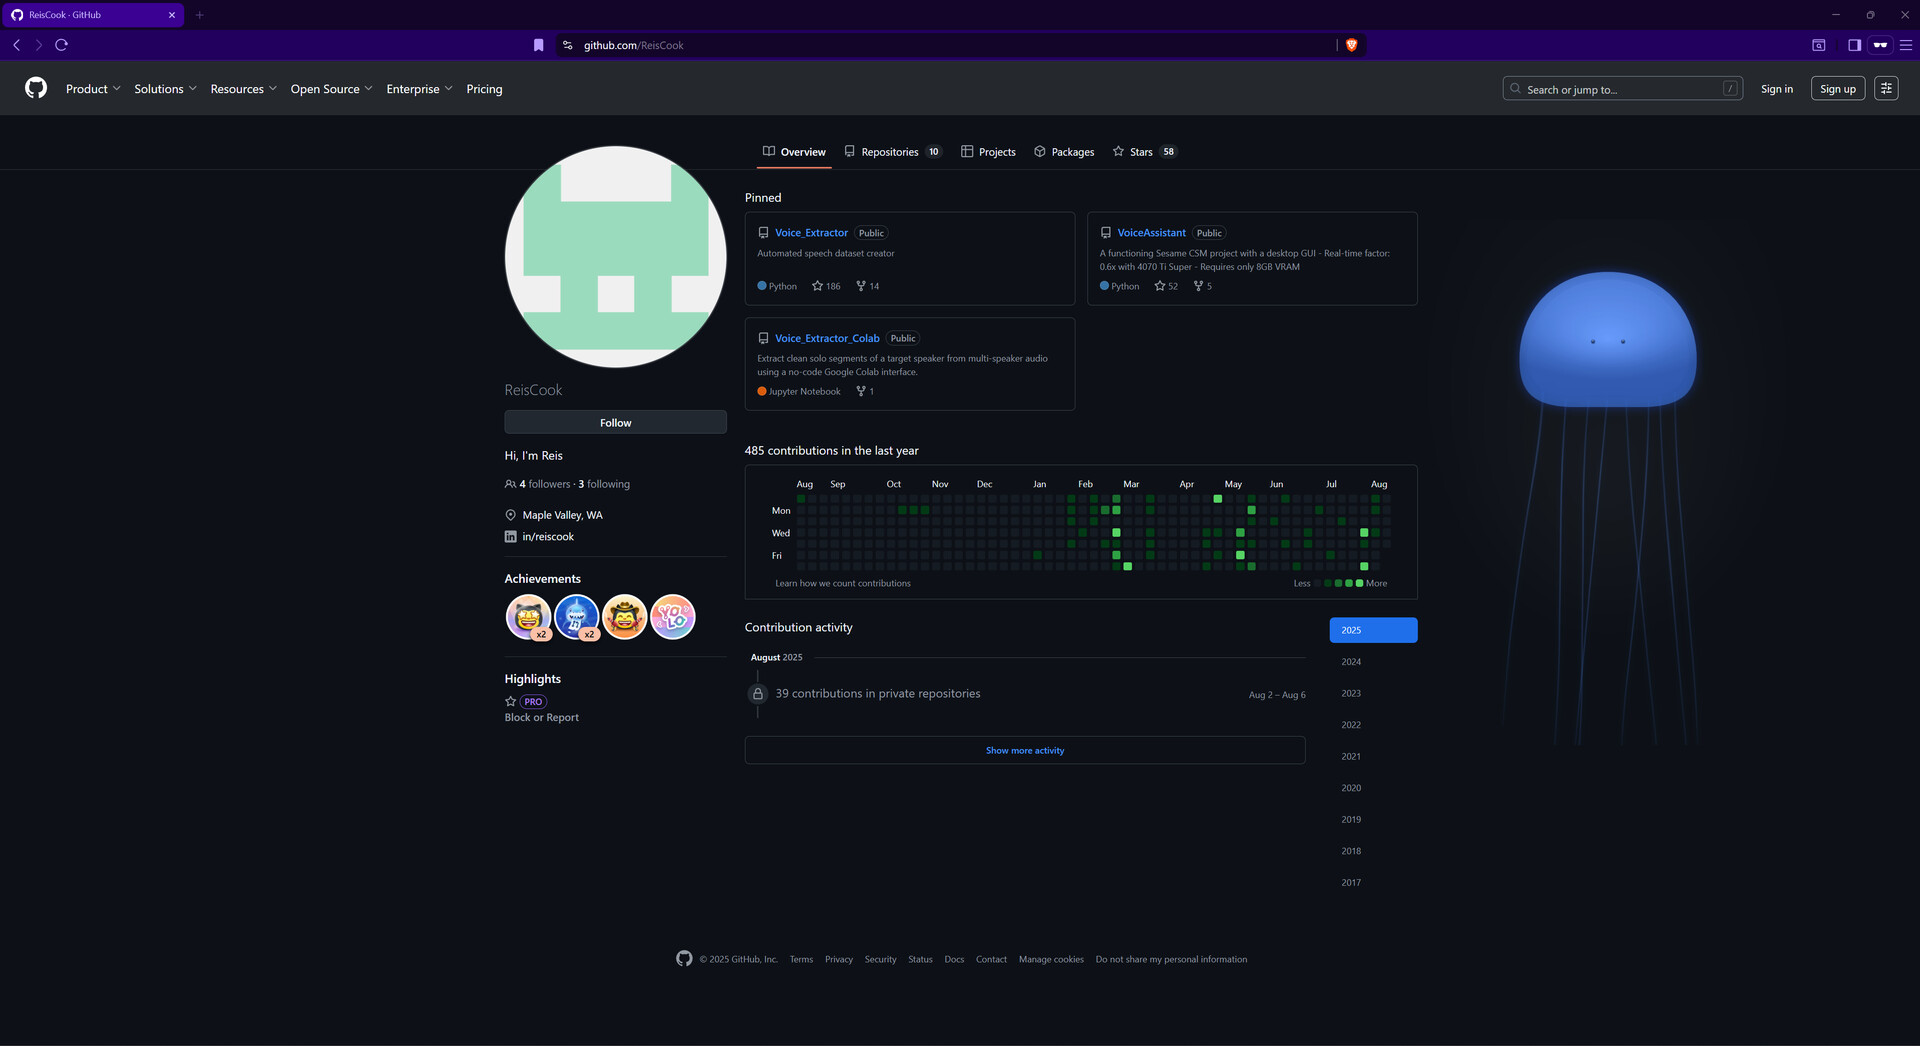Click the Pull Shark achievement badge
This screenshot has height=1046, width=1920.
(x=577, y=617)
